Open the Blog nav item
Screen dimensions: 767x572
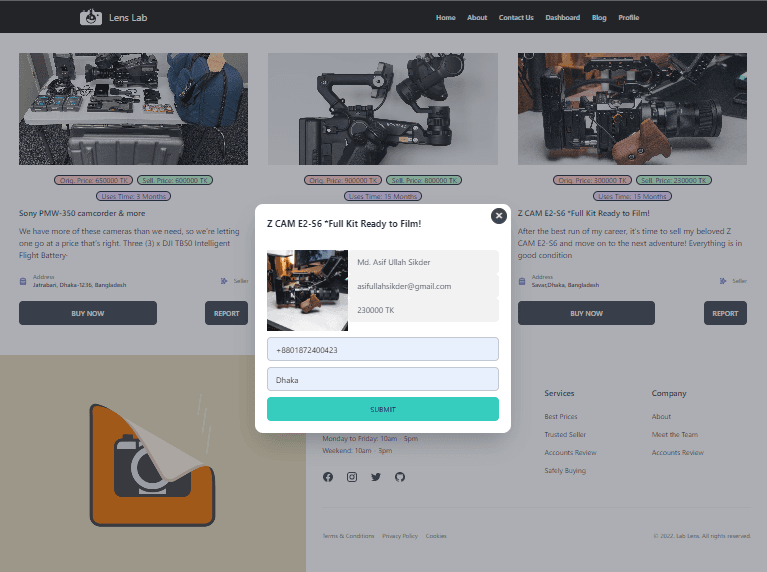(x=599, y=18)
